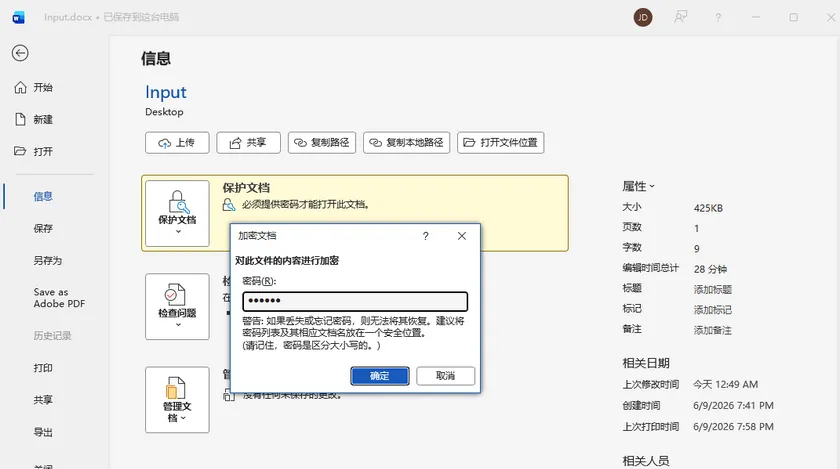Click the help question mark in 加密文档 dialog
Image resolution: width=840 pixels, height=469 pixels.
(x=425, y=236)
